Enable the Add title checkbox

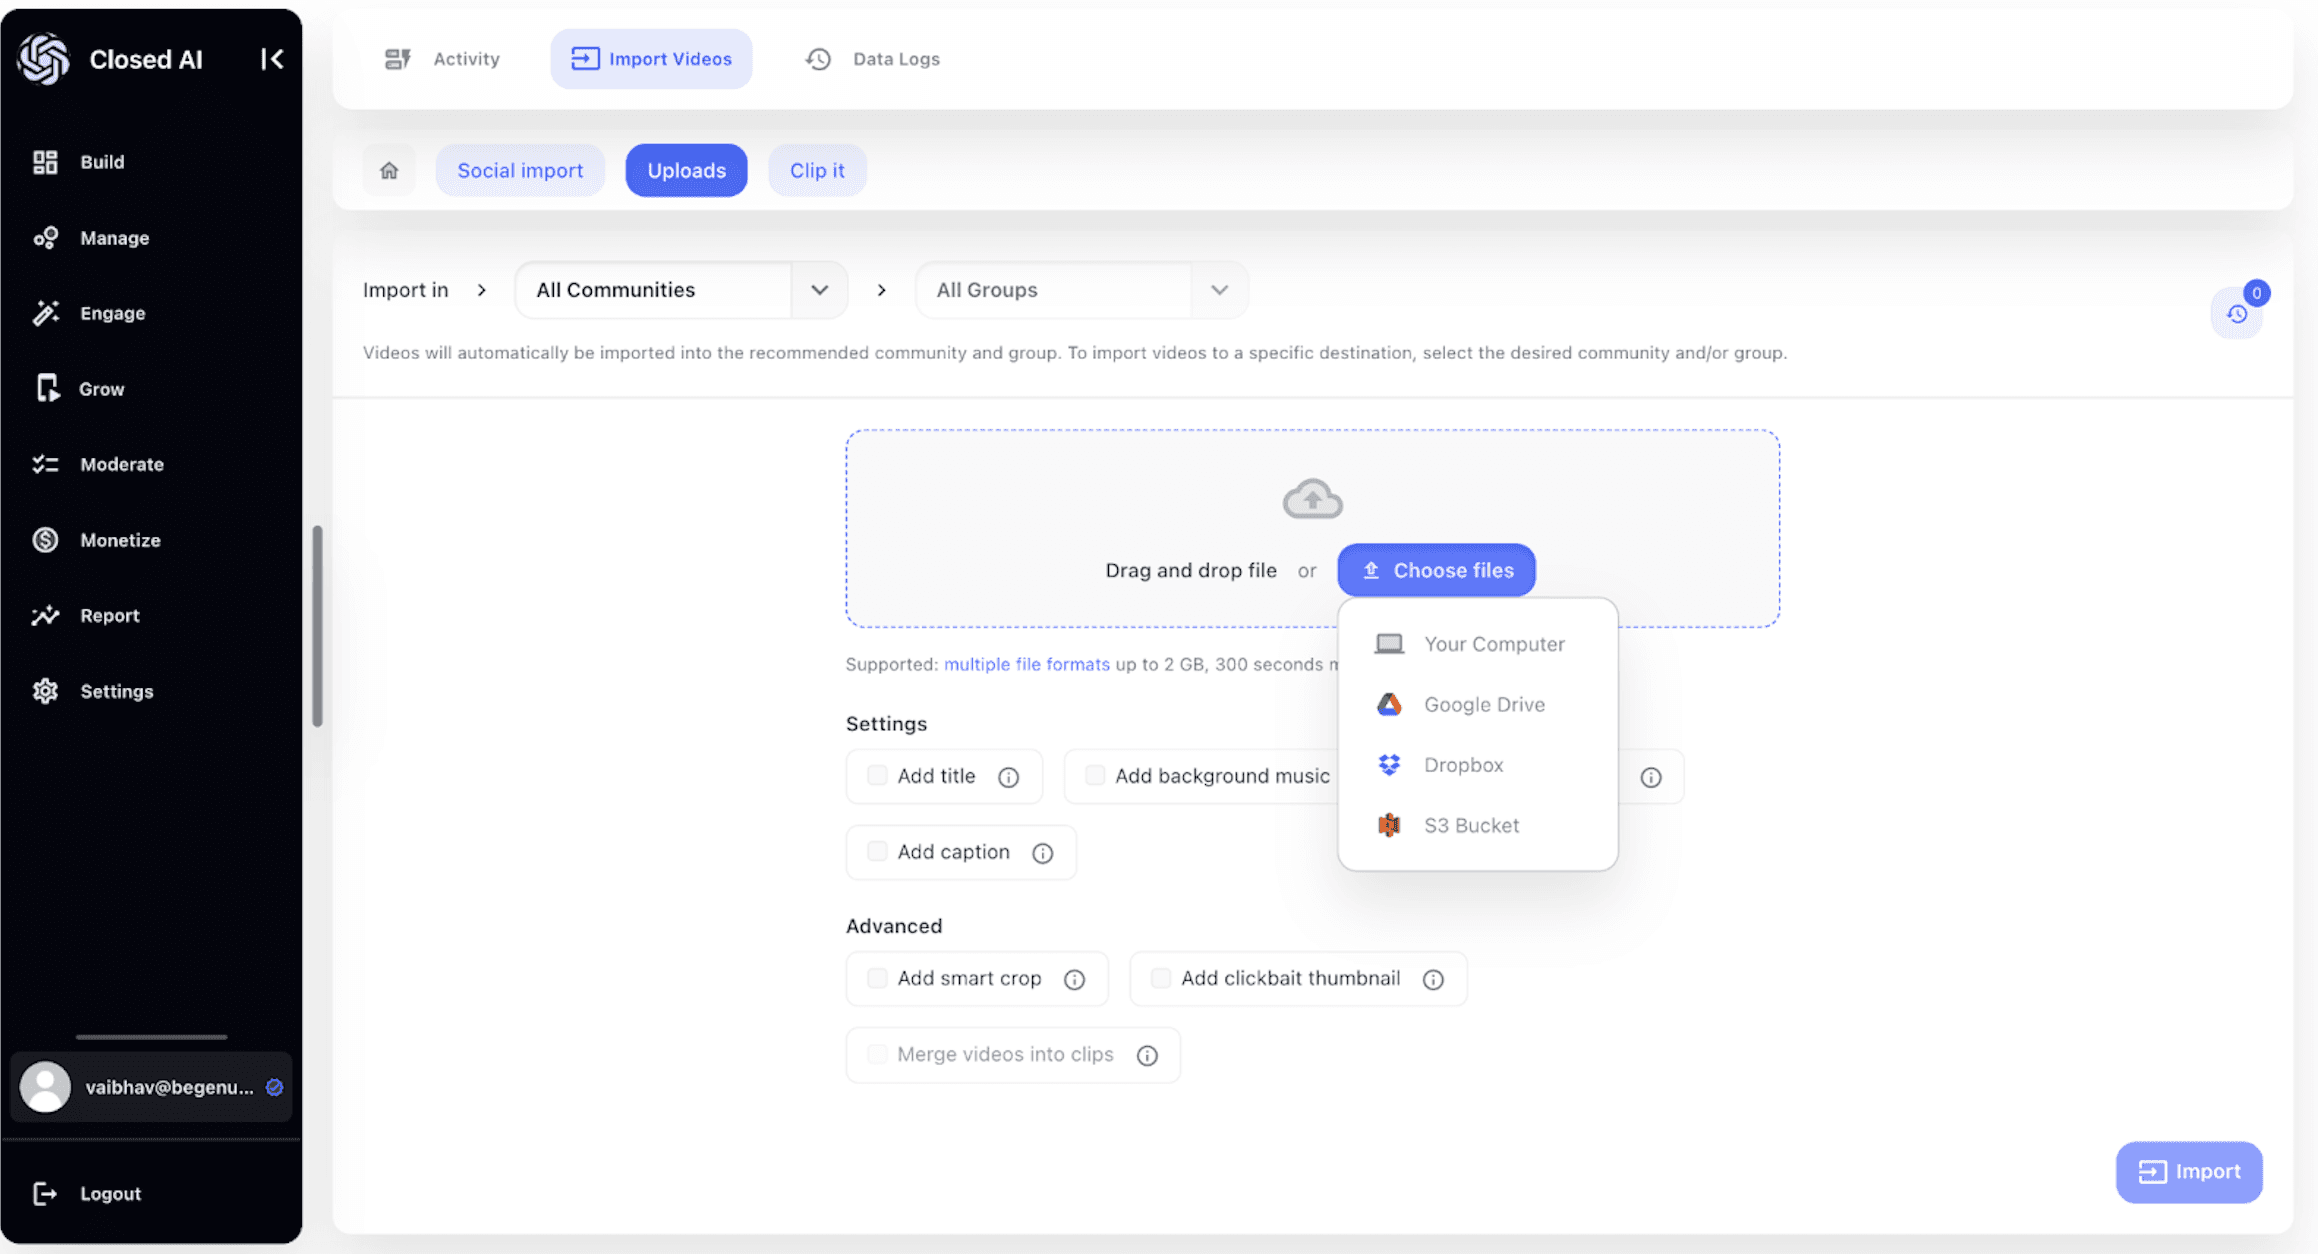pyautogui.click(x=877, y=776)
